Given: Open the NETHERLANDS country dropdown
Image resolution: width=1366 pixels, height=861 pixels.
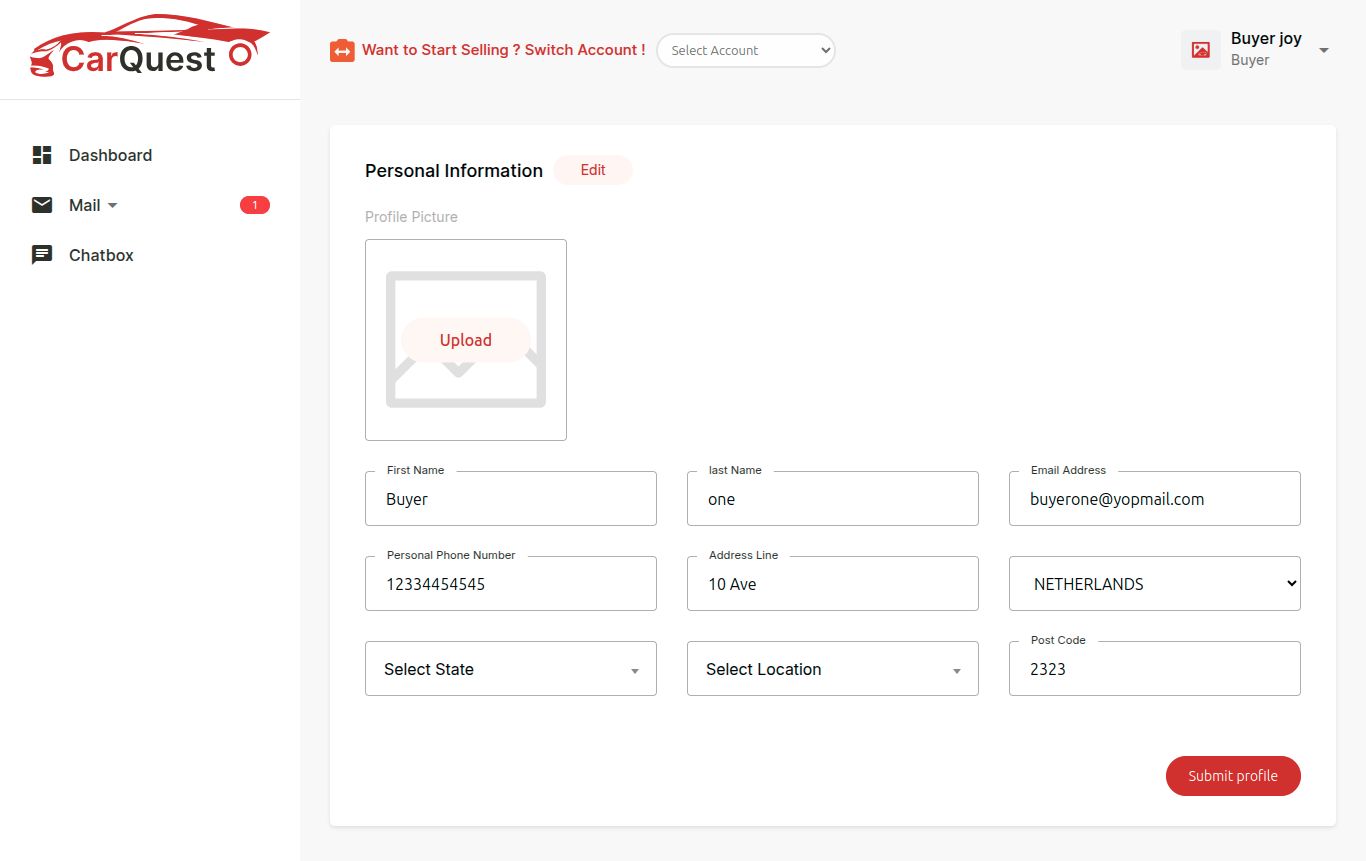Looking at the screenshot, I should point(1154,584).
